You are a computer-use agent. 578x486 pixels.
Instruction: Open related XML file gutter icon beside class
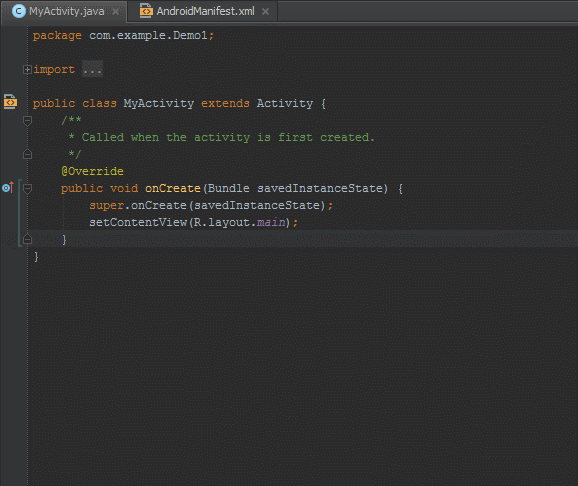point(10,102)
